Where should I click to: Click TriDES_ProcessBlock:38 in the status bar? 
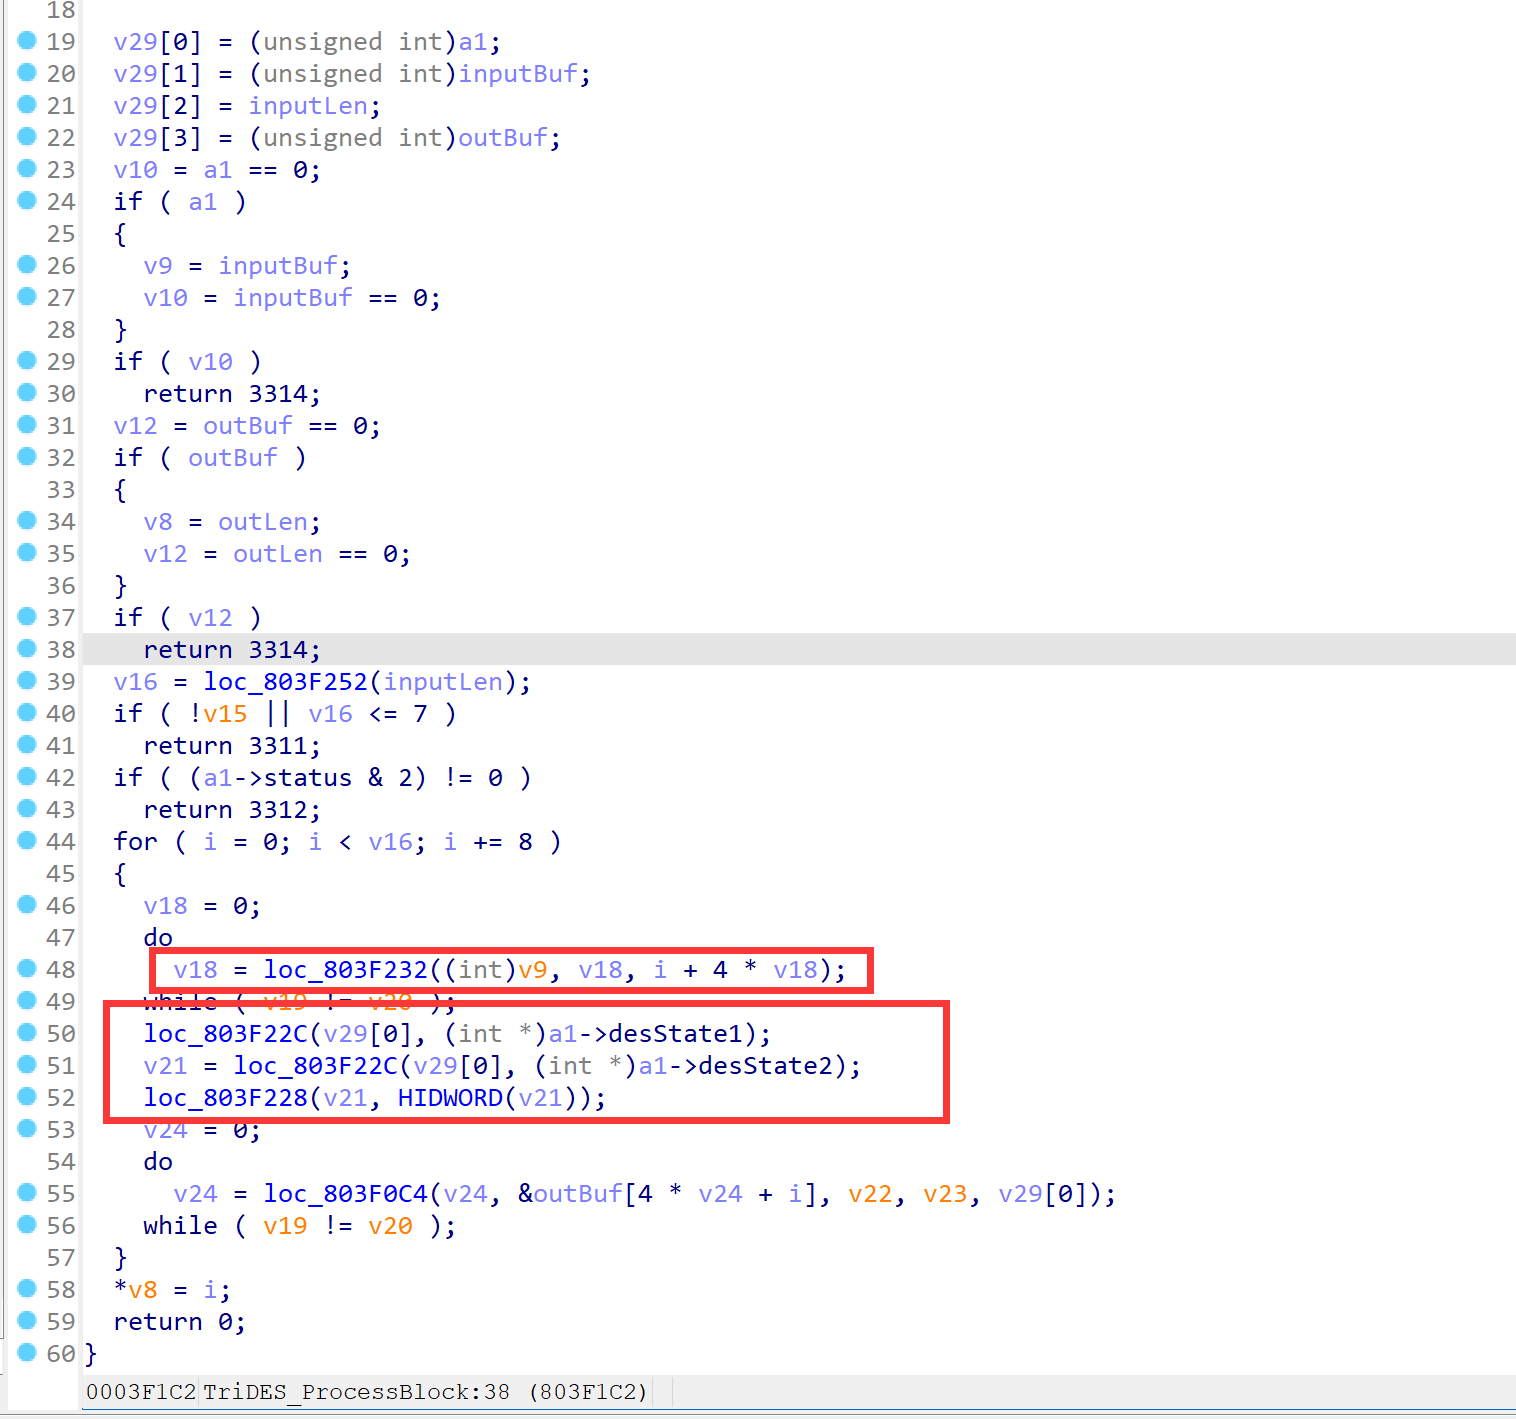pos(356,1392)
